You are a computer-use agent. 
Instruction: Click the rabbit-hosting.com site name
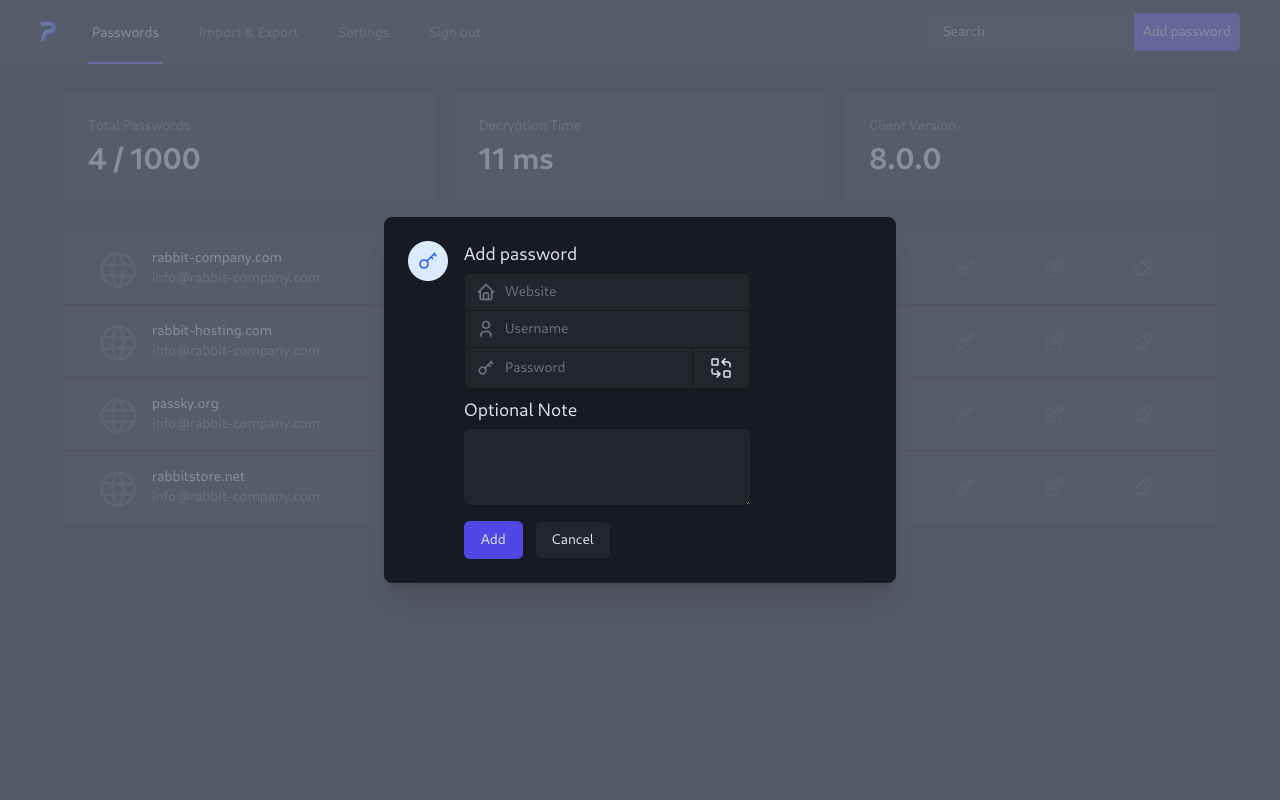pos(212,330)
